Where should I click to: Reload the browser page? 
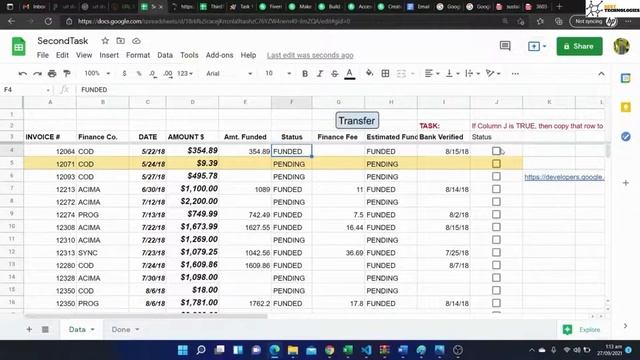pyautogui.click(x=48, y=21)
